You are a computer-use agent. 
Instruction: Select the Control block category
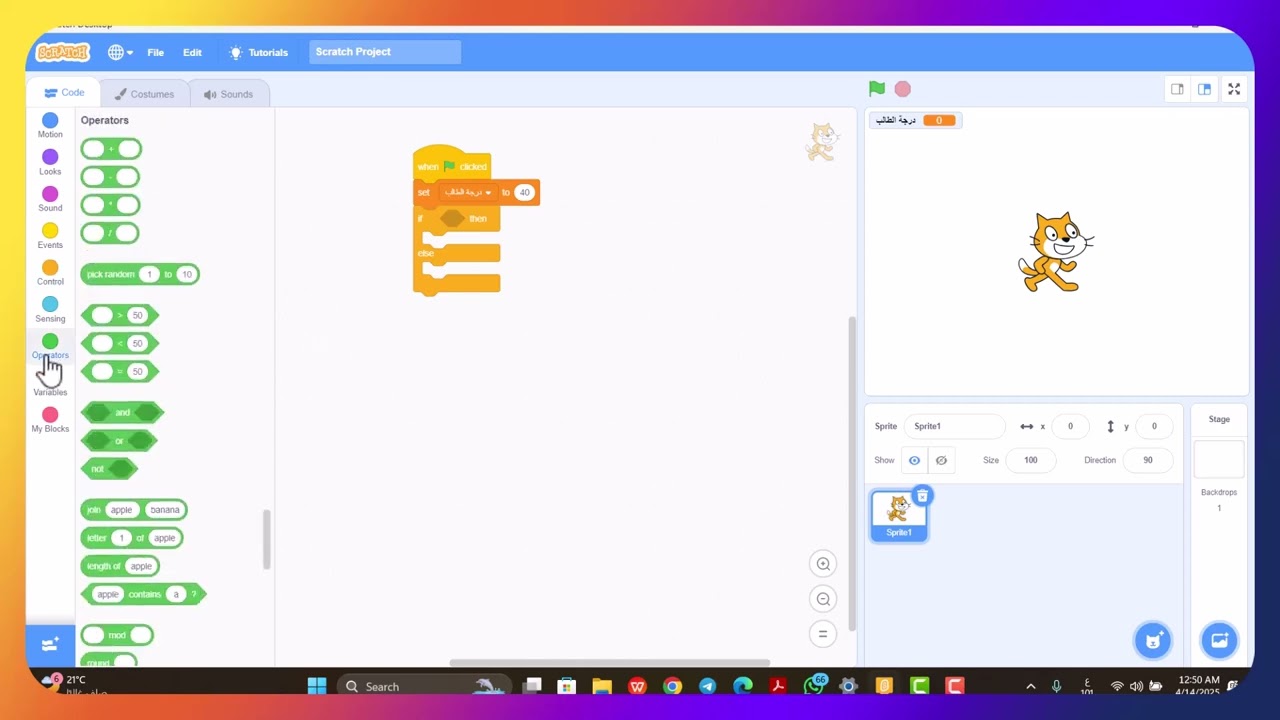click(50, 273)
